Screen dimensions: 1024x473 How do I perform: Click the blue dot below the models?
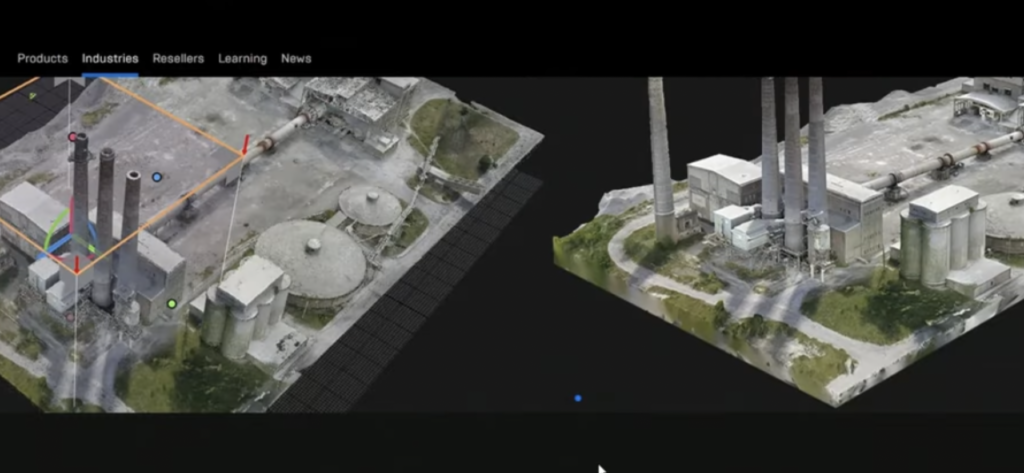pos(578,398)
